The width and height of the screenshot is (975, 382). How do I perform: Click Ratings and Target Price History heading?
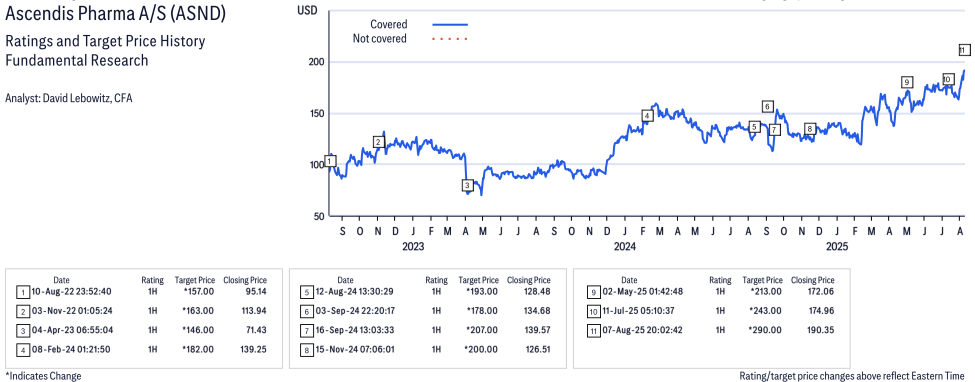coord(105,42)
